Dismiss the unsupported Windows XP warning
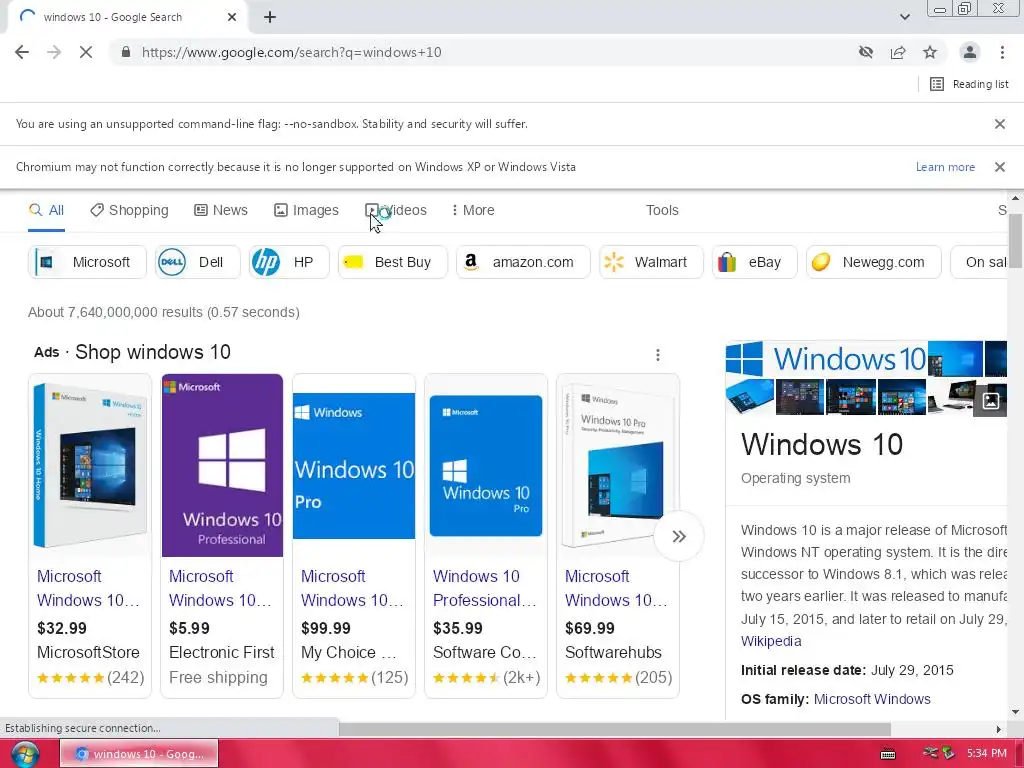This screenshot has width=1024, height=768. 1000,167
